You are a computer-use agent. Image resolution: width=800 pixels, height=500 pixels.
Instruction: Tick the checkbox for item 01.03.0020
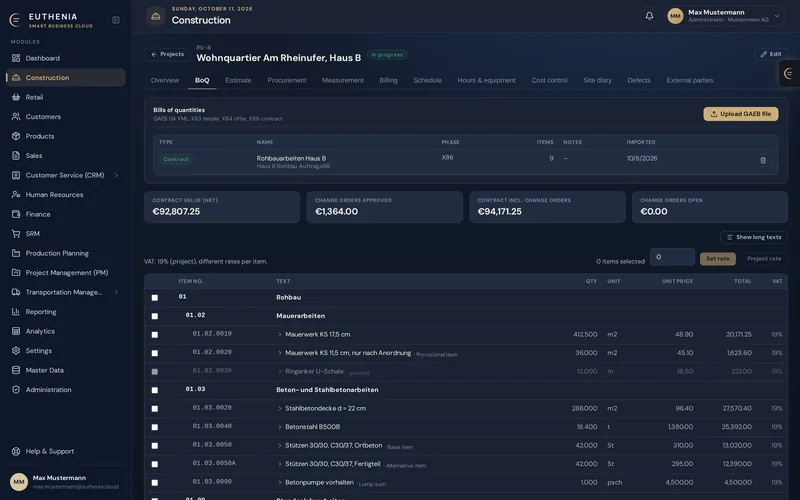point(155,409)
